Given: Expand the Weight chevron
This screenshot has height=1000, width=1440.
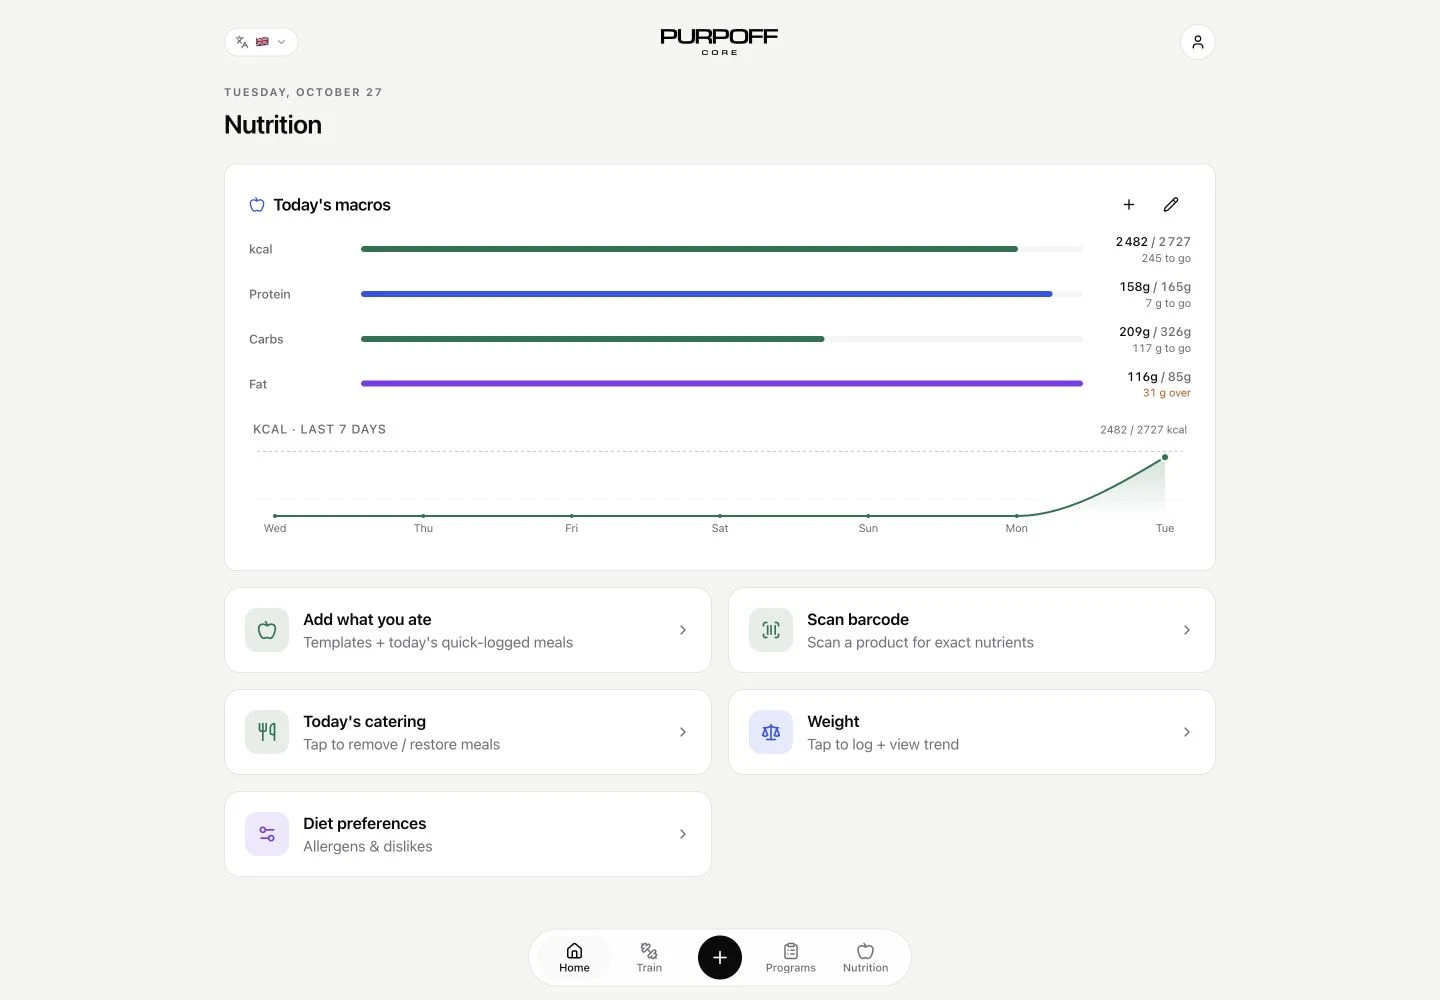Looking at the screenshot, I should tap(1187, 732).
